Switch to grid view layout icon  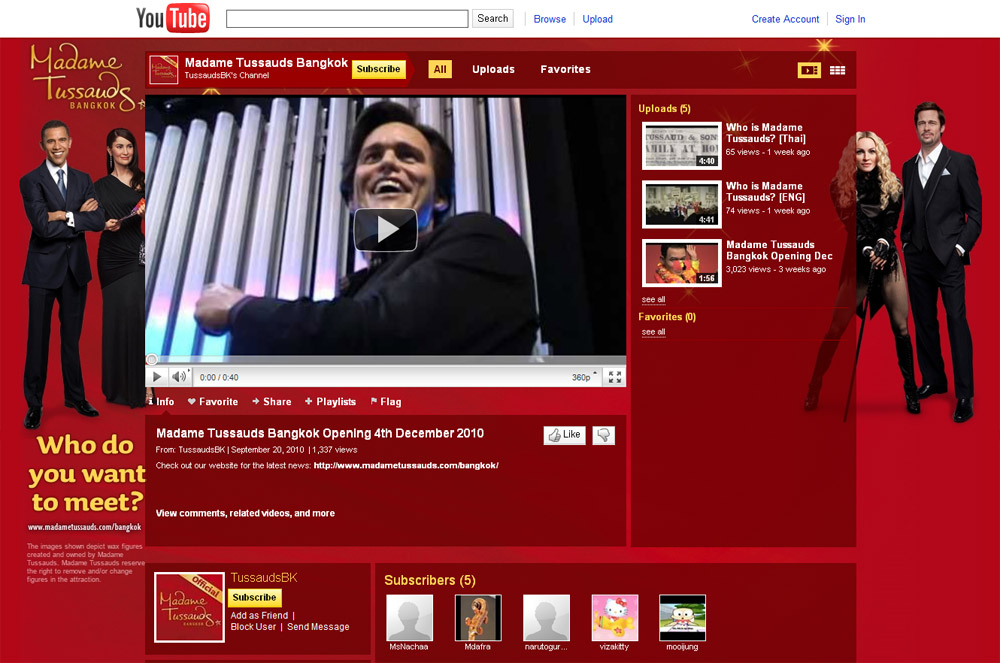pos(837,70)
